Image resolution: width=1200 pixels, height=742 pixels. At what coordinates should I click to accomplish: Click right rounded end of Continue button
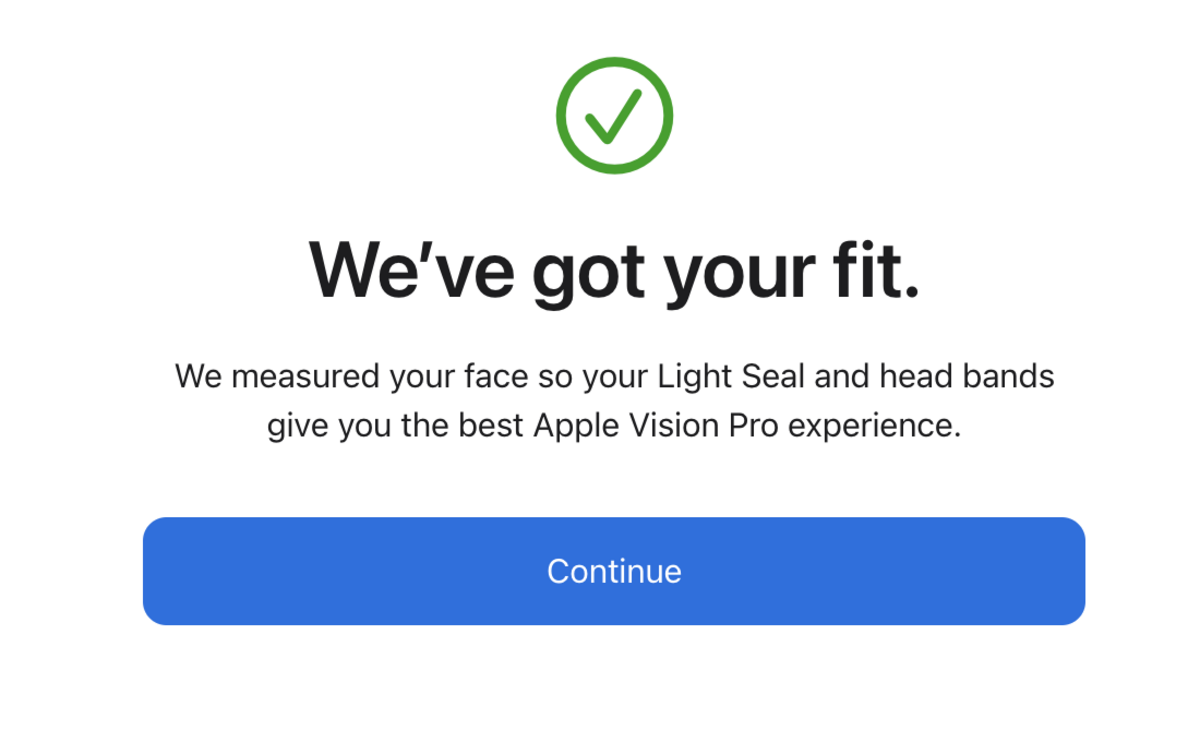coord(1068,571)
